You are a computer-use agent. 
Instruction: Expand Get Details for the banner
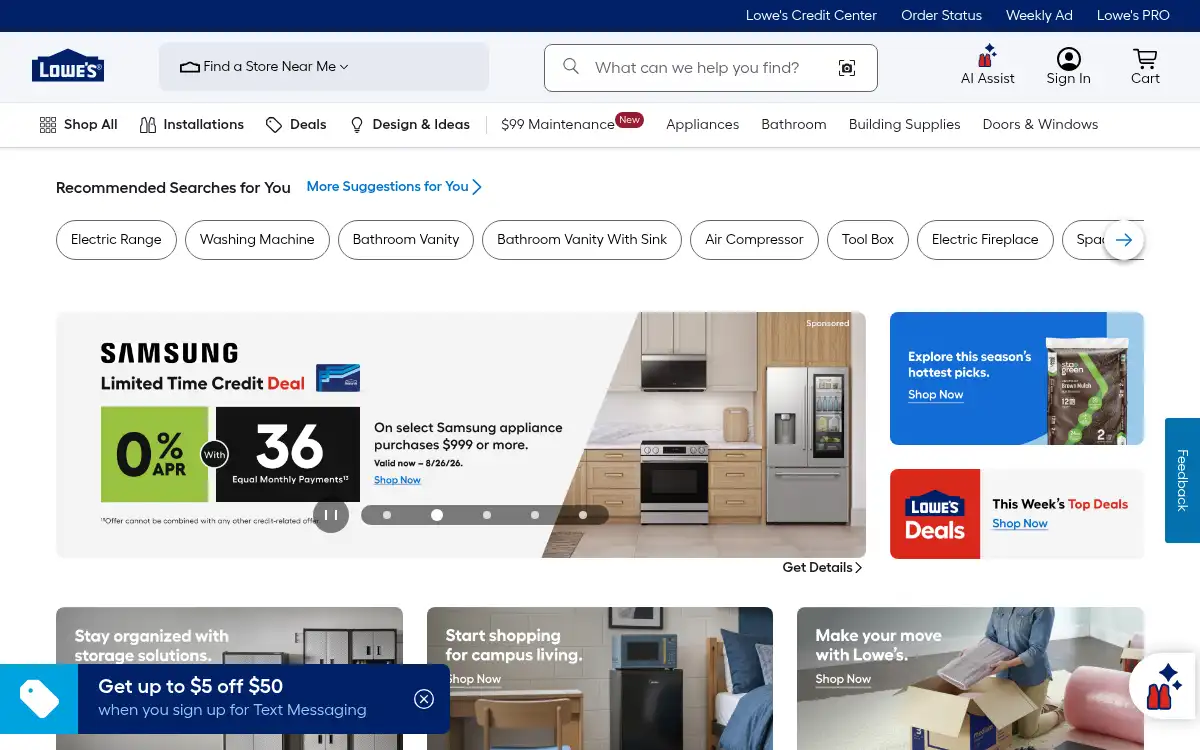point(822,568)
